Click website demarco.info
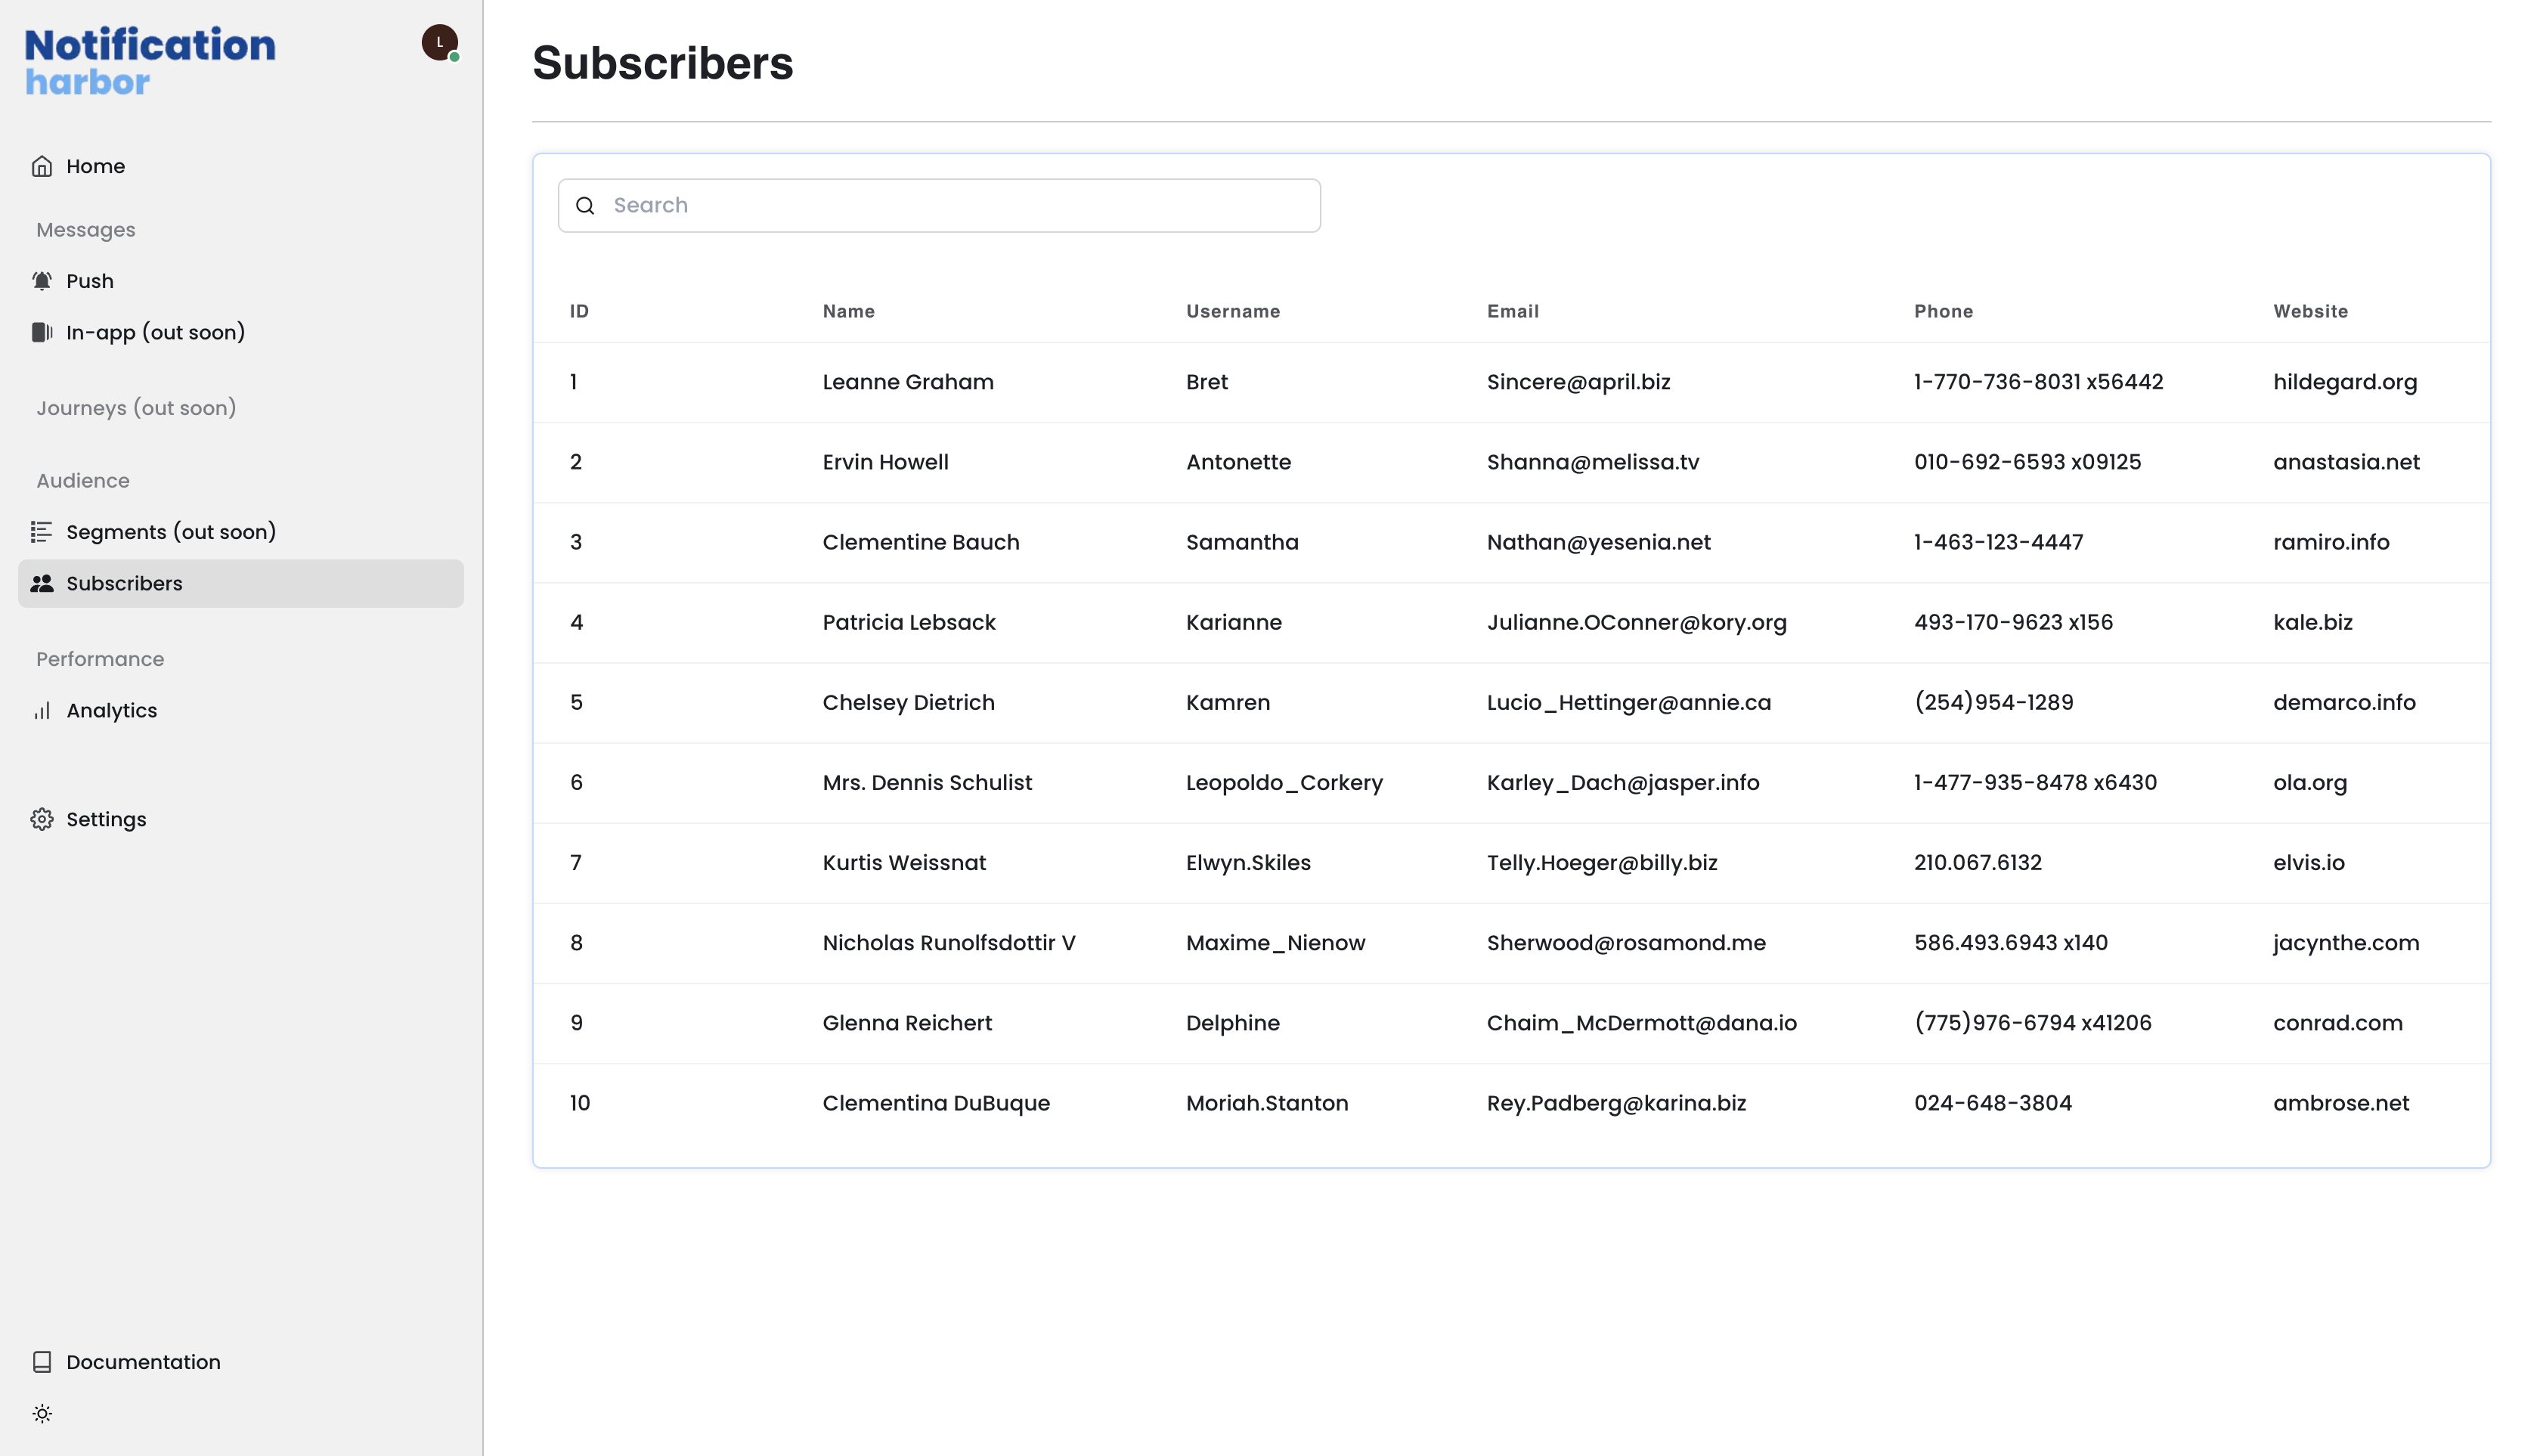Image resolution: width=2540 pixels, height=1456 pixels. (2344, 702)
